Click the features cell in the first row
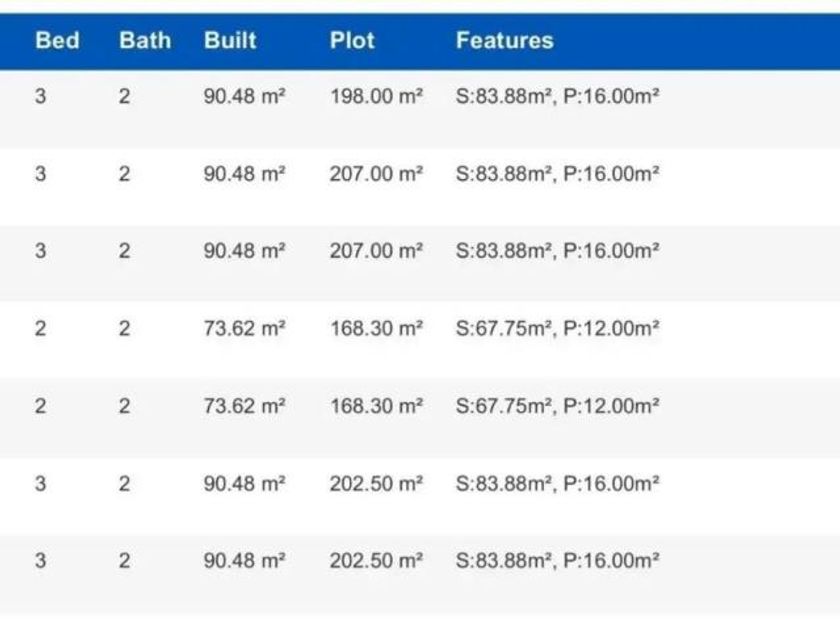The width and height of the screenshot is (840, 630). (x=557, y=96)
